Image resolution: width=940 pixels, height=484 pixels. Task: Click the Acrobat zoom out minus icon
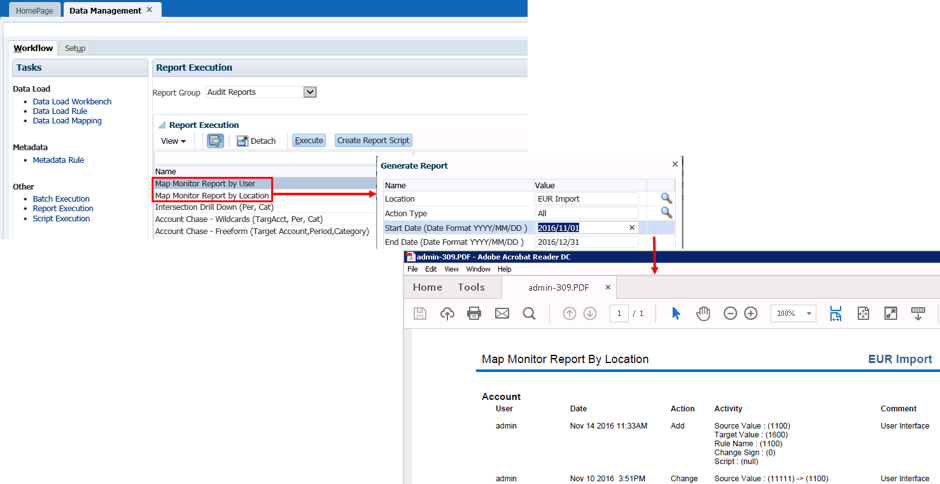pyautogui.click(x=730, y=314)
